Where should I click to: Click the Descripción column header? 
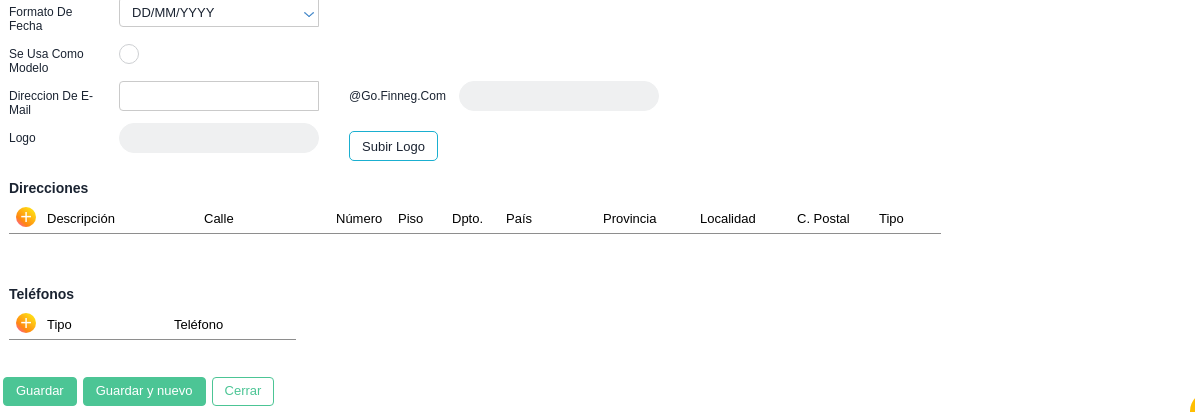pyautogui.click(x=81, y=219)
